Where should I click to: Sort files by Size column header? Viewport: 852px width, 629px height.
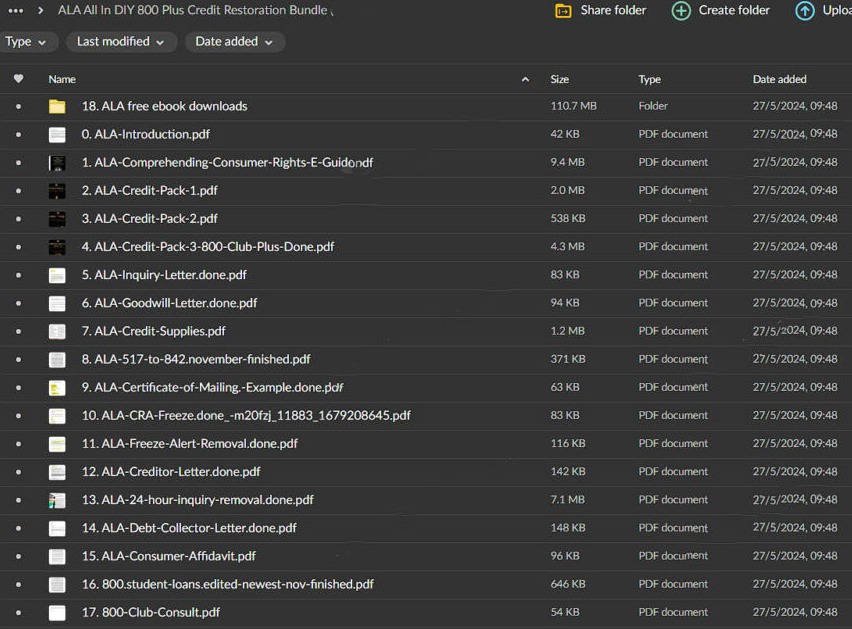coord(559,79)
